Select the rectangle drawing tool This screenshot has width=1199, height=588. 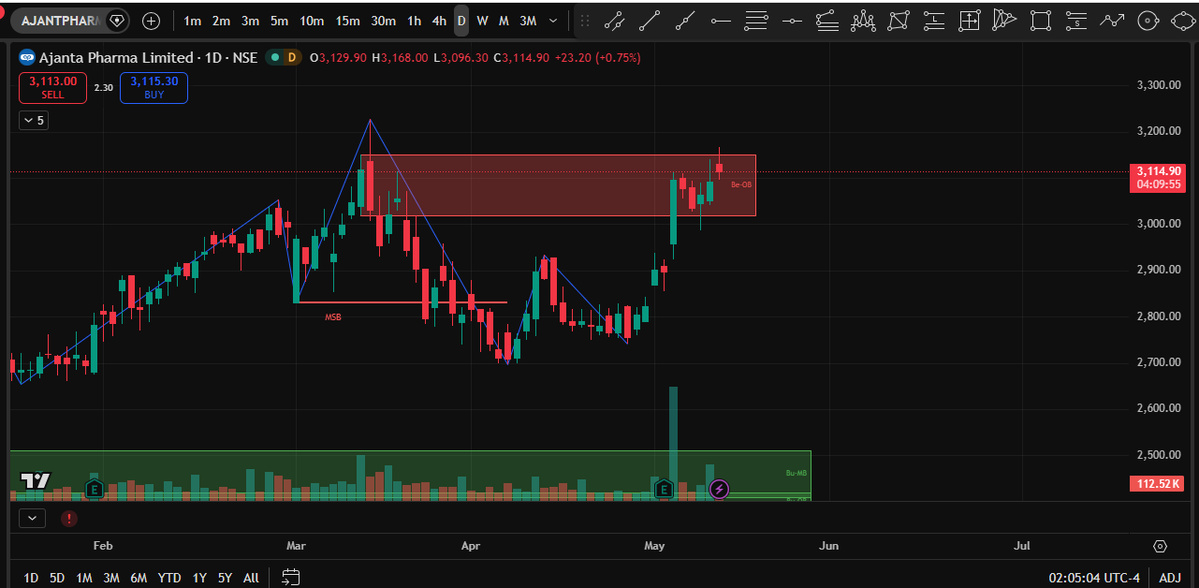[1041, 21]
